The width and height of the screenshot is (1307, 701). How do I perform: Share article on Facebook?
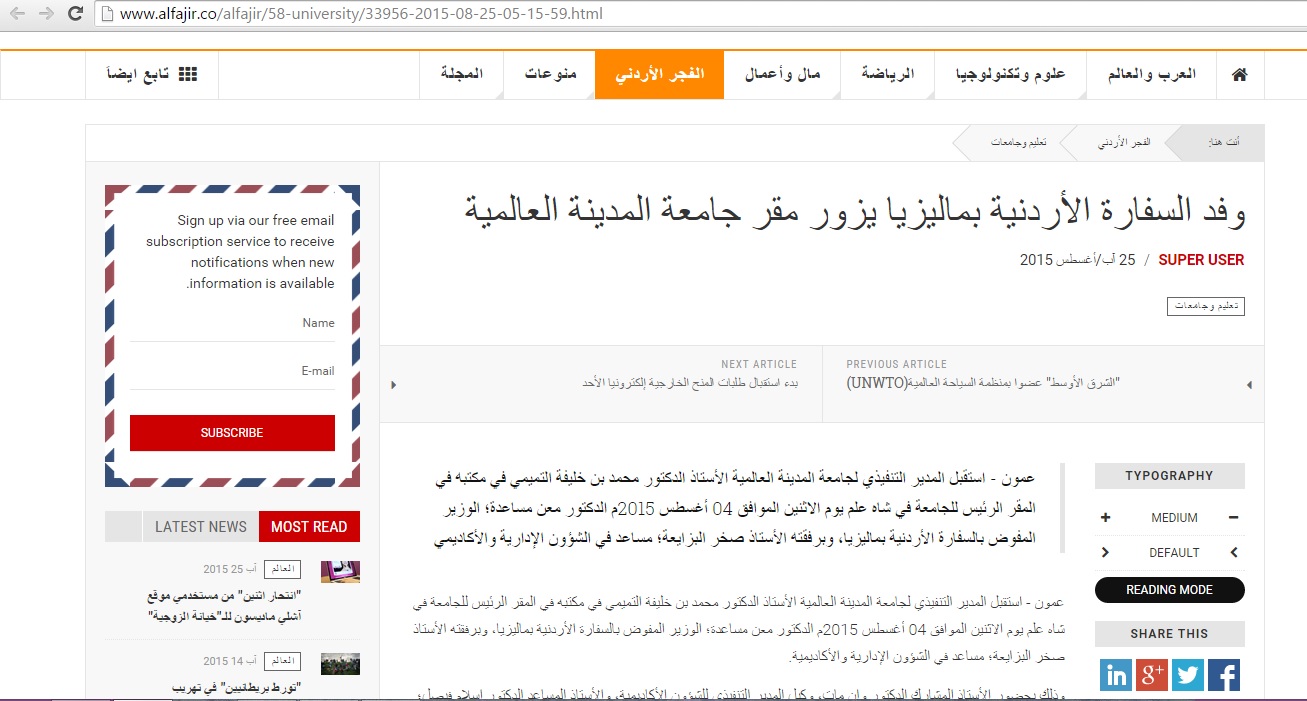coord(1223,675)
